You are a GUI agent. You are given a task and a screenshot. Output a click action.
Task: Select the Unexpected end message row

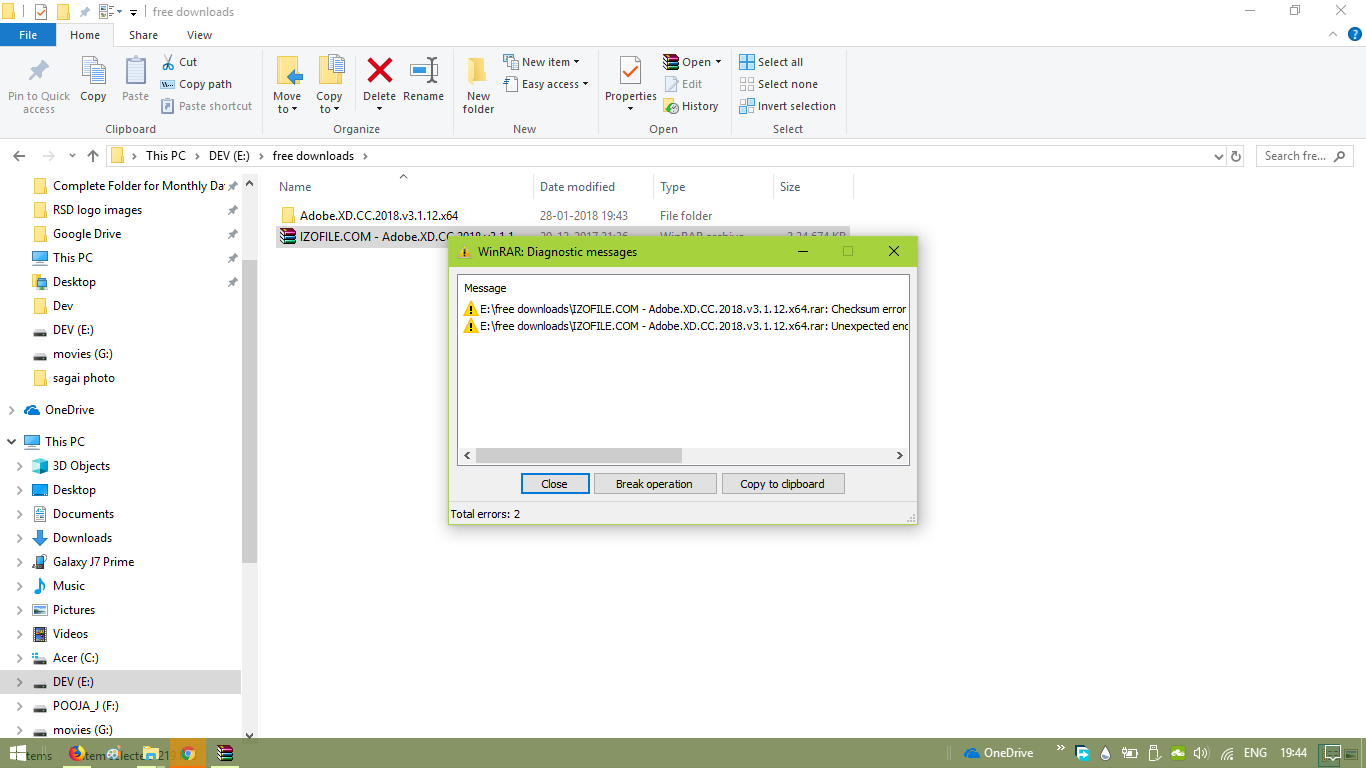[x=685, y=326]
